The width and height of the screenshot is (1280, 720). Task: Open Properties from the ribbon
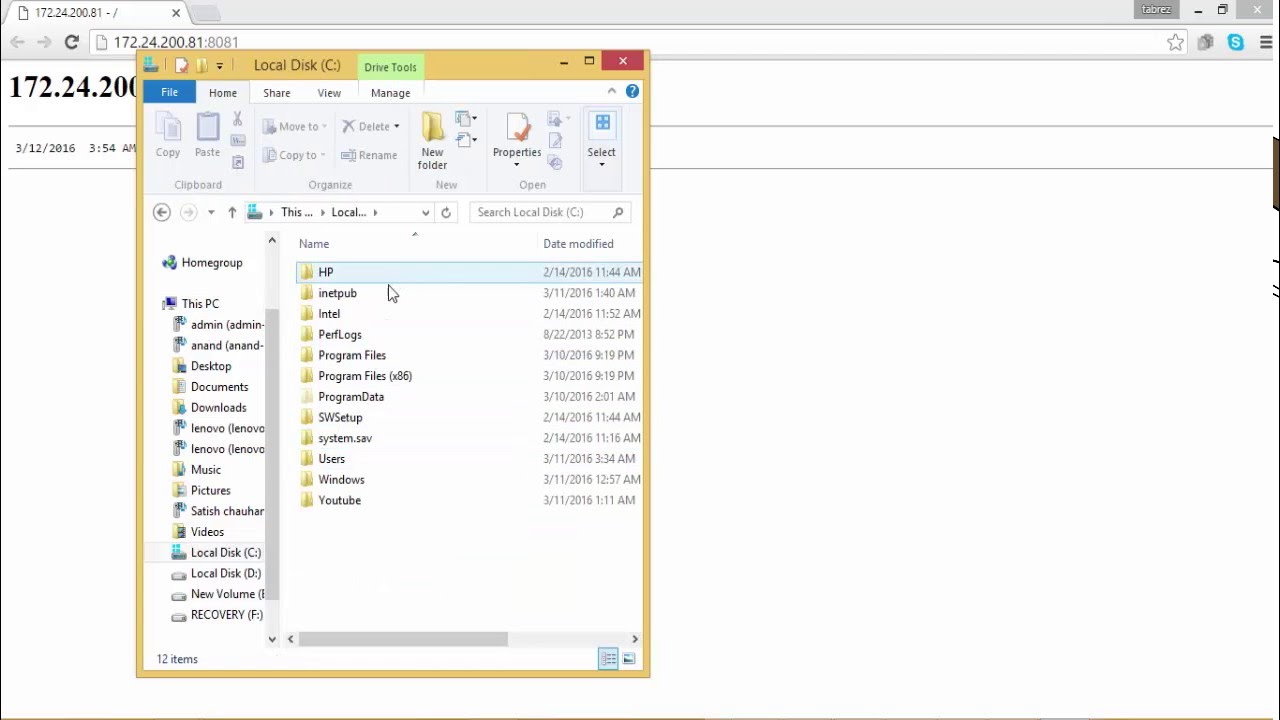pos(517,136)
